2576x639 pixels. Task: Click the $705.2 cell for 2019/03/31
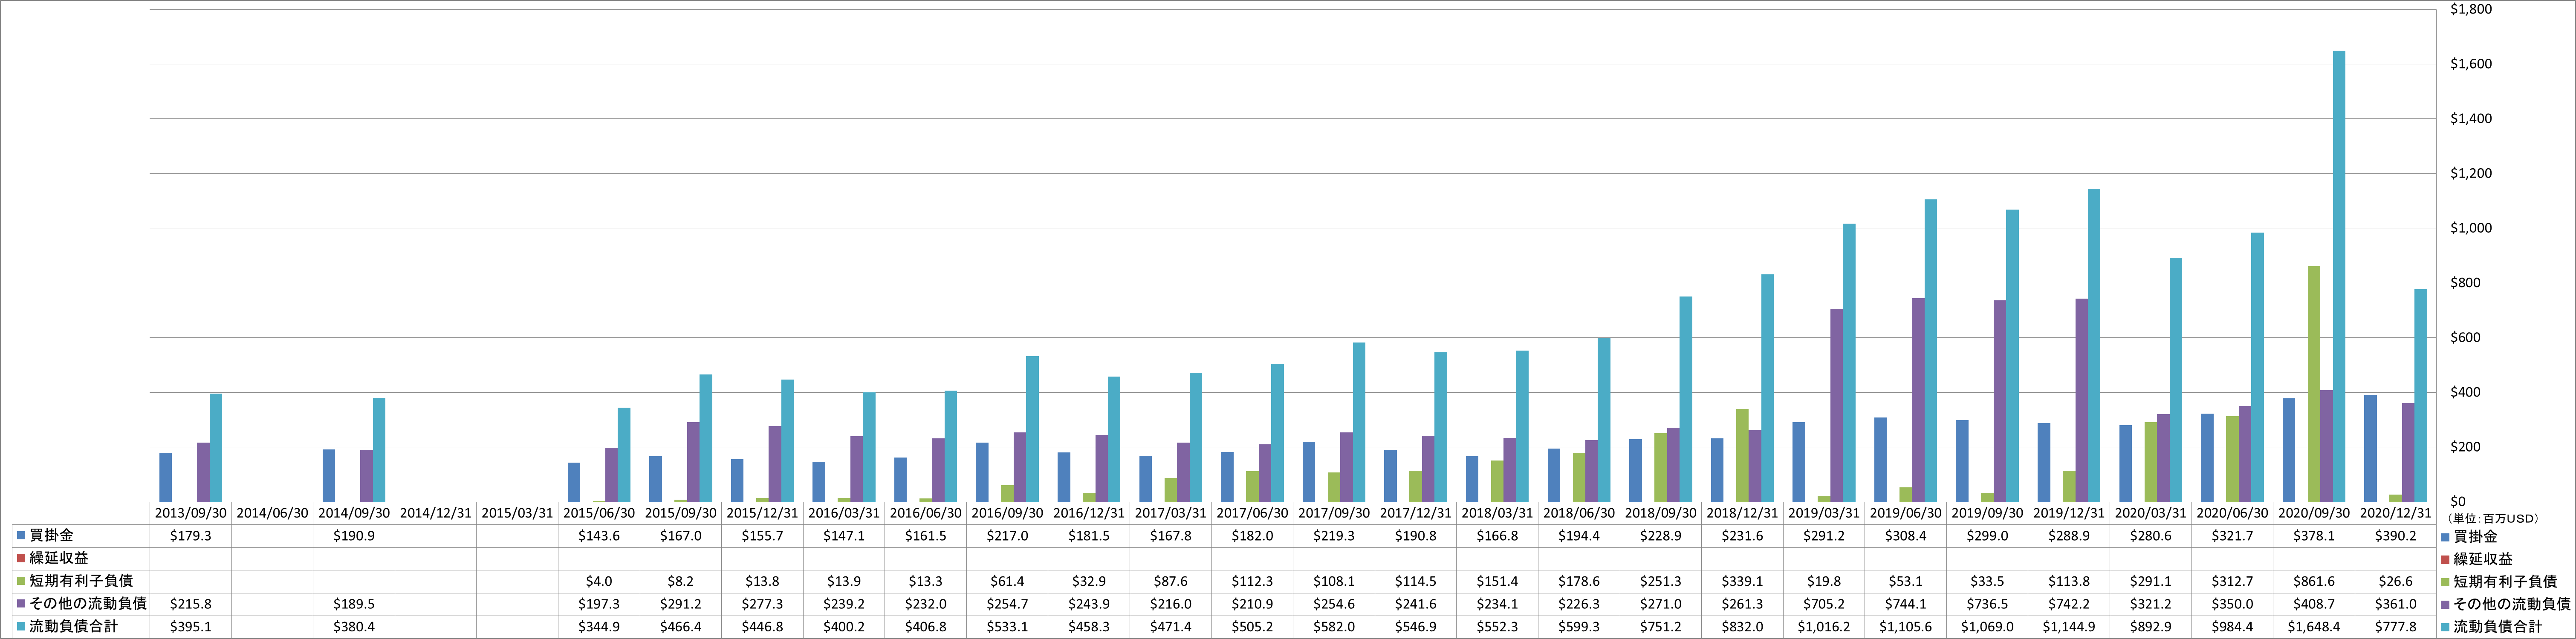click(1825, 604)
